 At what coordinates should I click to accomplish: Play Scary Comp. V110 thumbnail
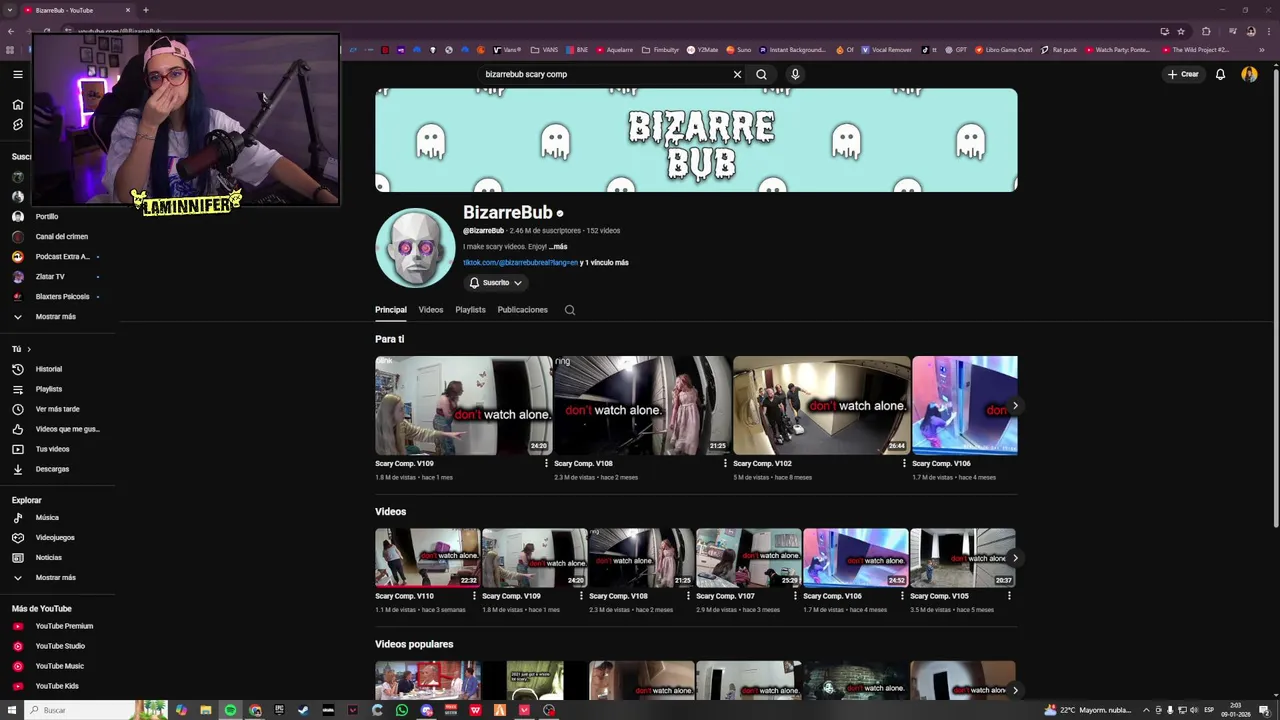tap(427, 558)
